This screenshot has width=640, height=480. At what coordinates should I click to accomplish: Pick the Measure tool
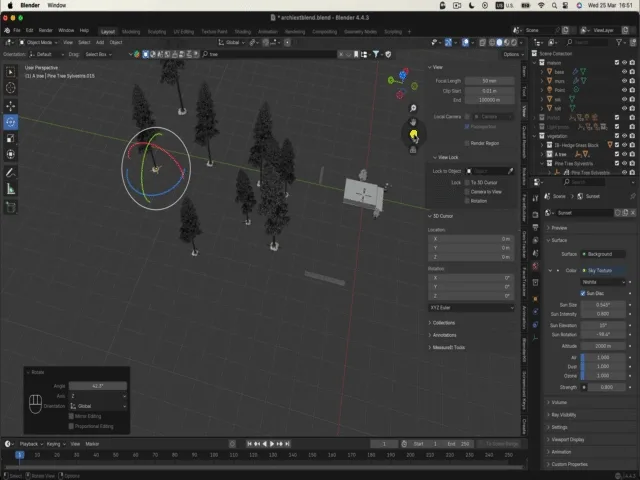pos(11,189)
